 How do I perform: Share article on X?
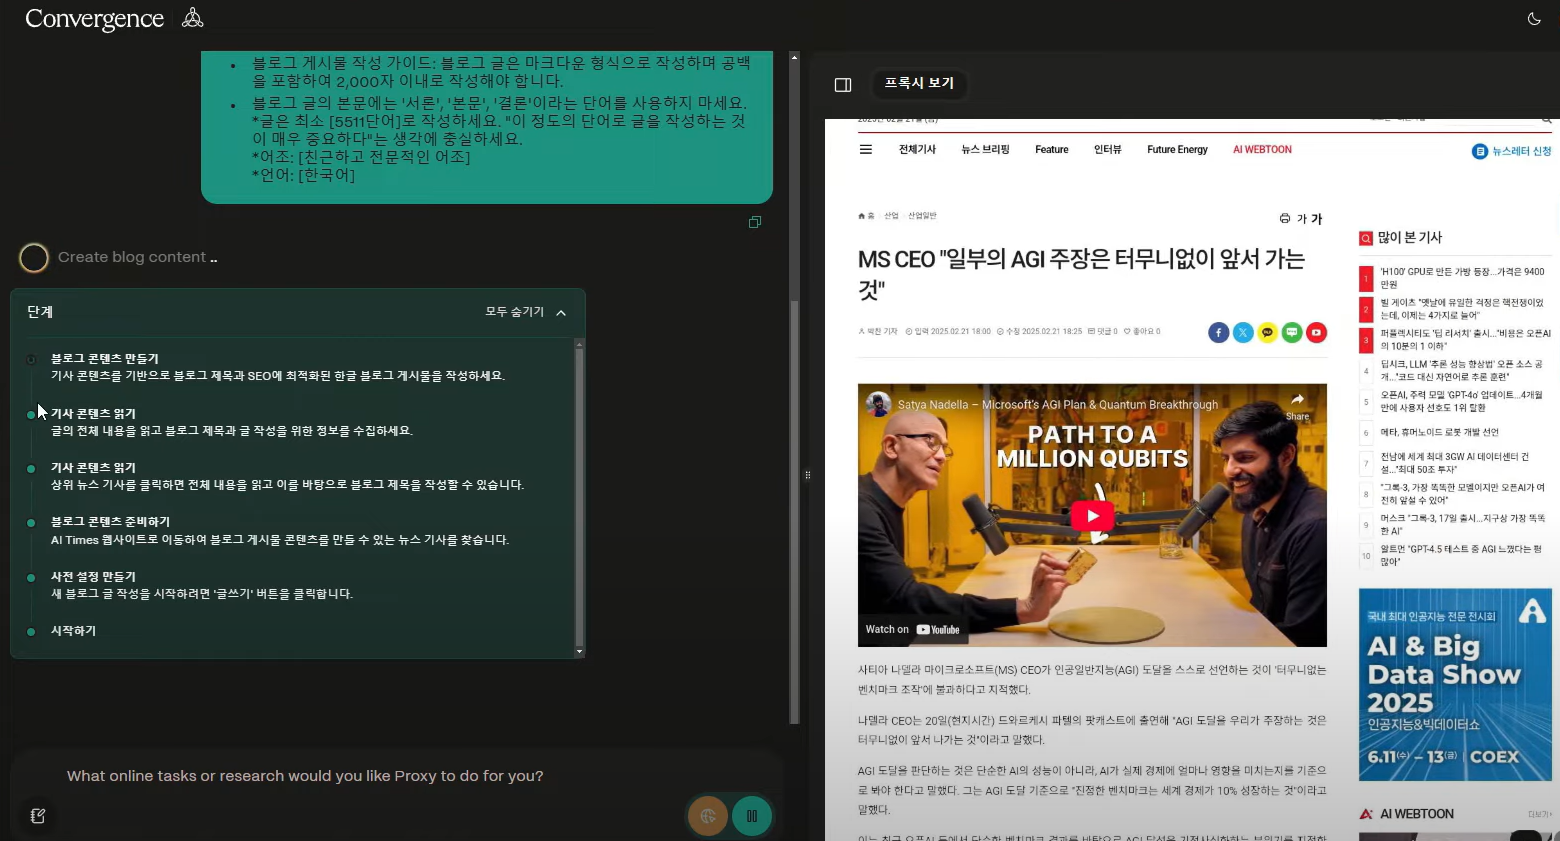[1243, 332]
